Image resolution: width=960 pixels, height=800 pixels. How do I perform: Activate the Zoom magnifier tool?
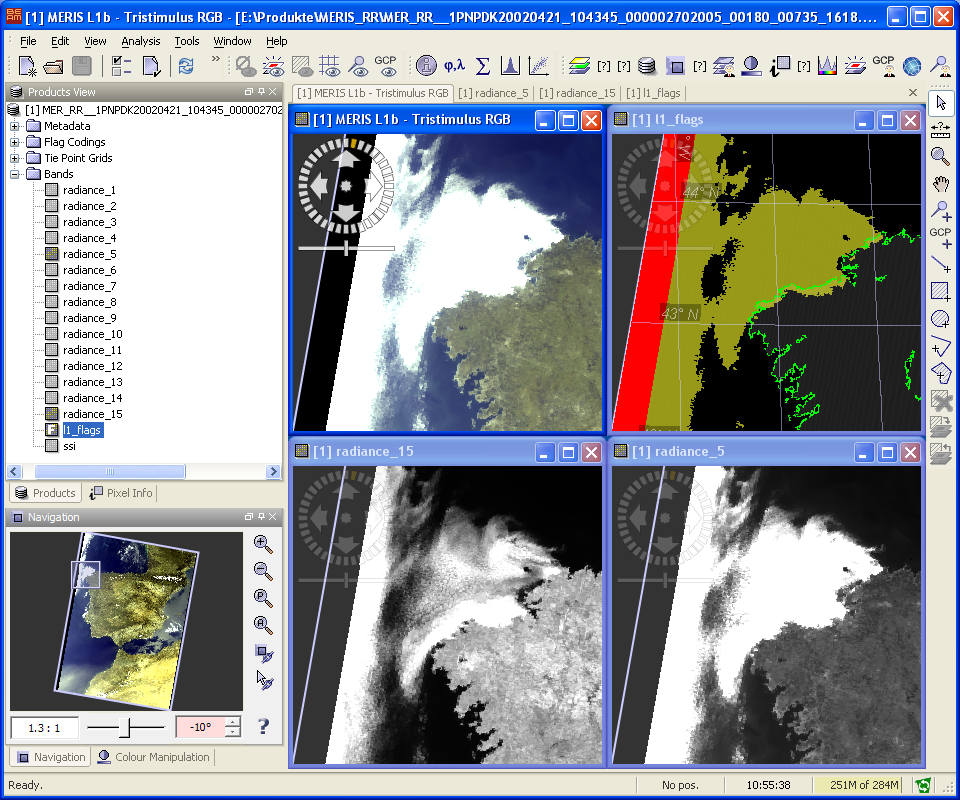coord(940,156)
